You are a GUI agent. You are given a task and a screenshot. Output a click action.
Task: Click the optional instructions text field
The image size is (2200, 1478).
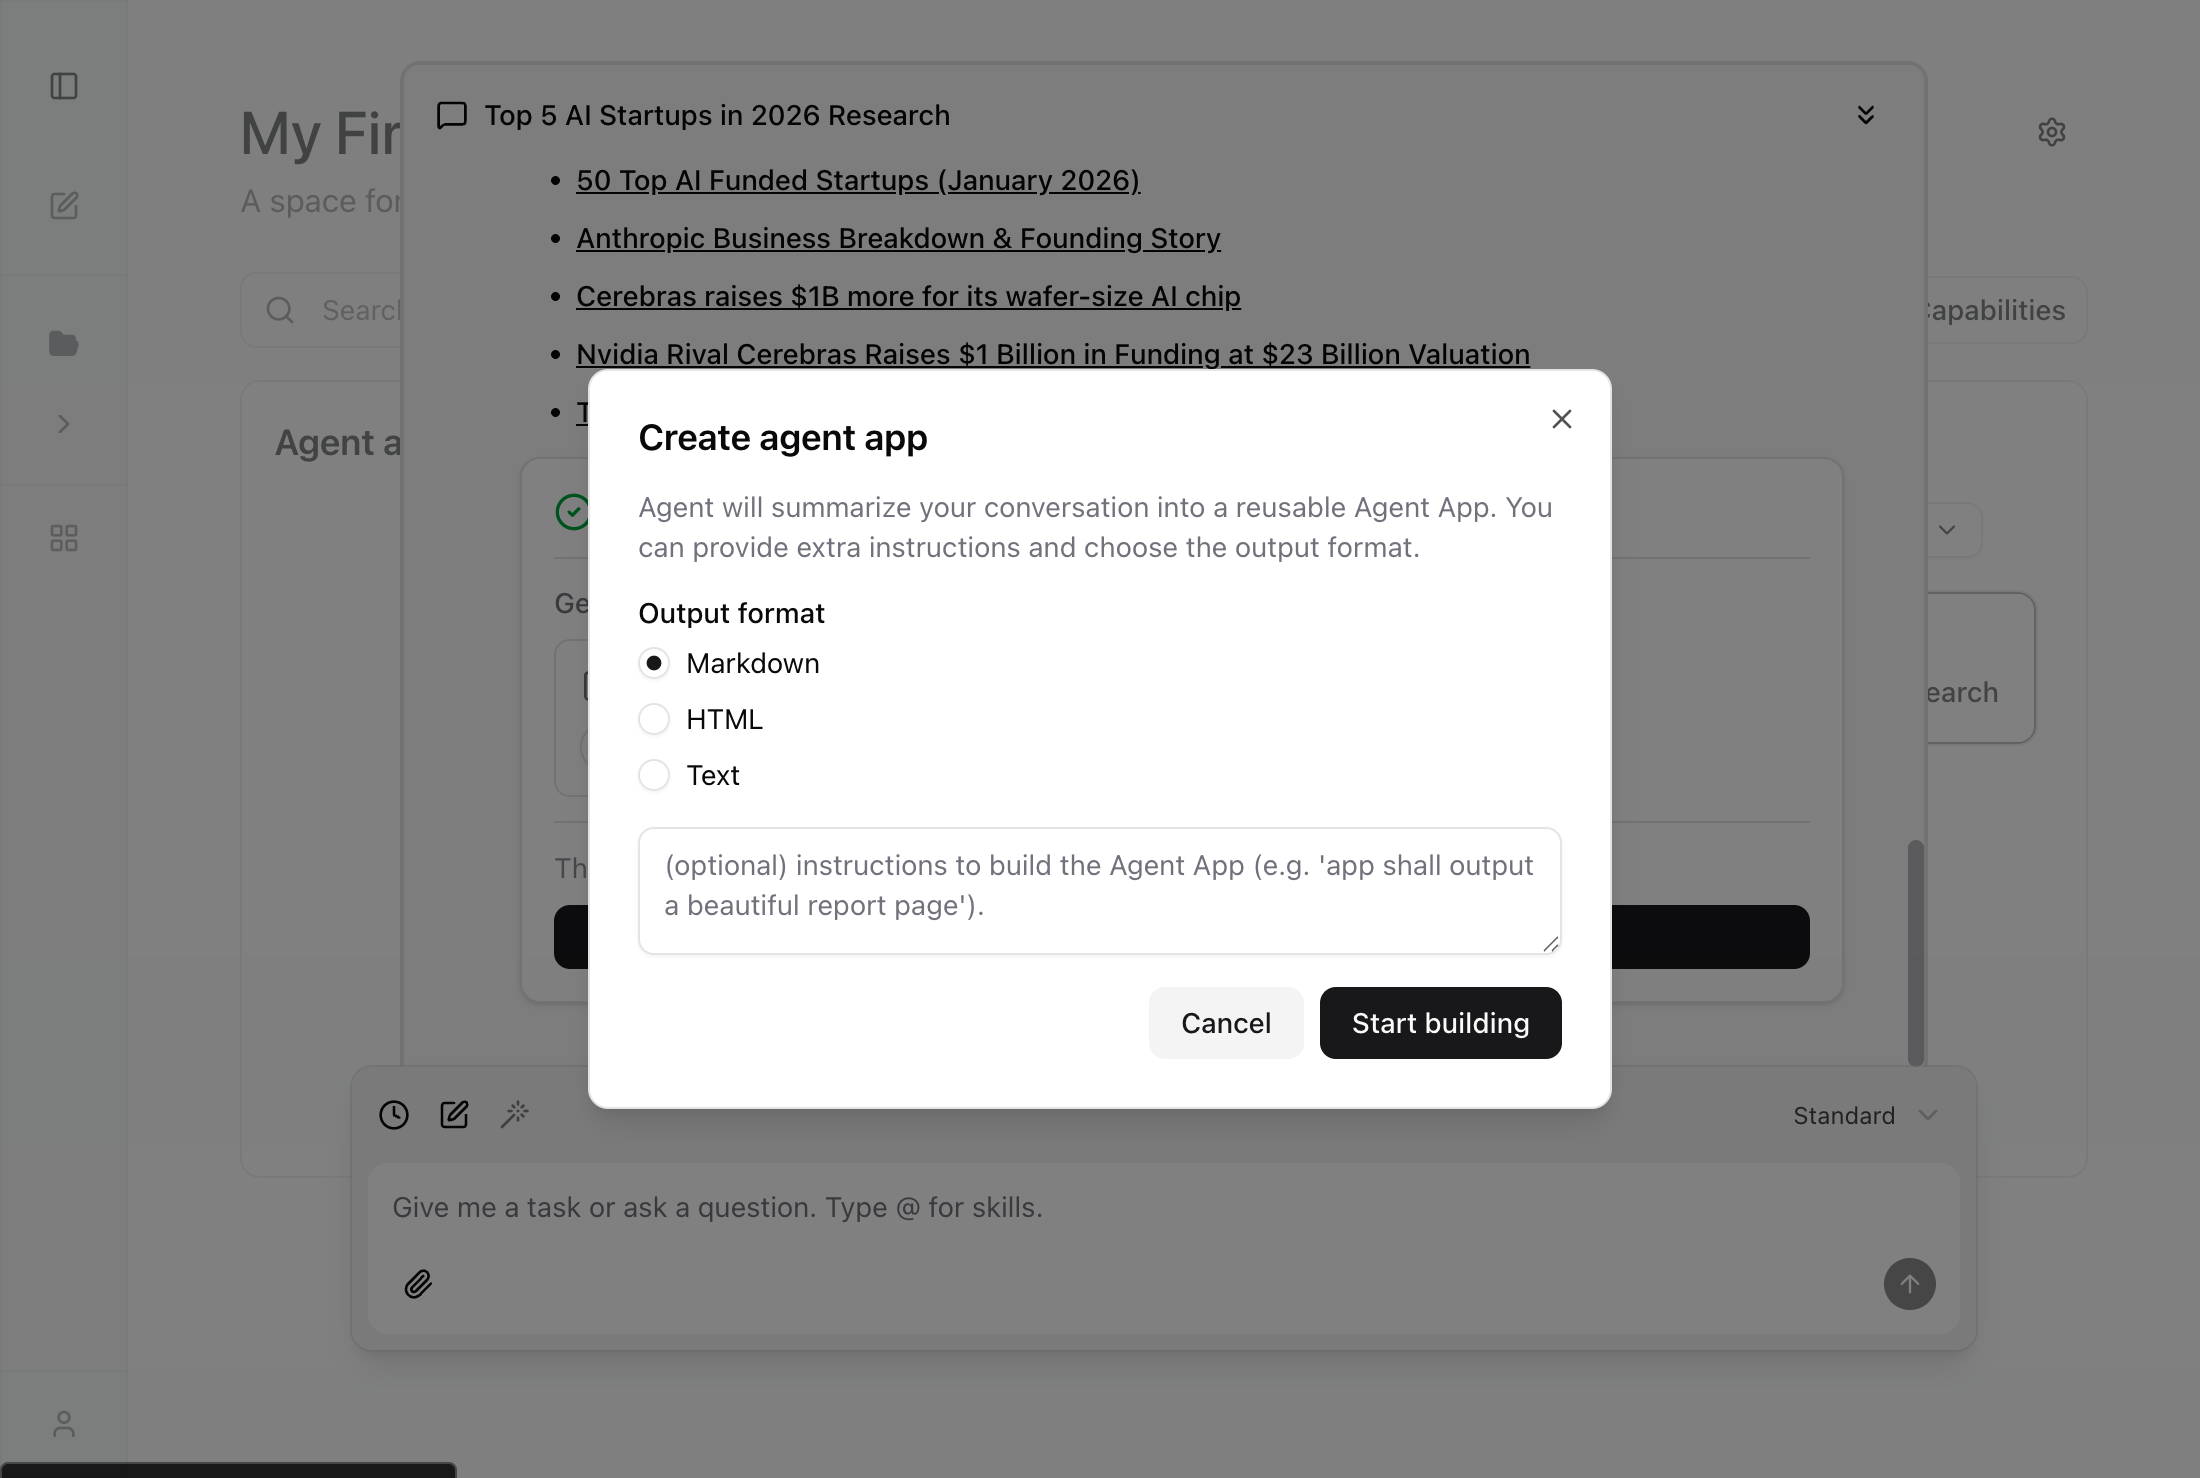1098,890
